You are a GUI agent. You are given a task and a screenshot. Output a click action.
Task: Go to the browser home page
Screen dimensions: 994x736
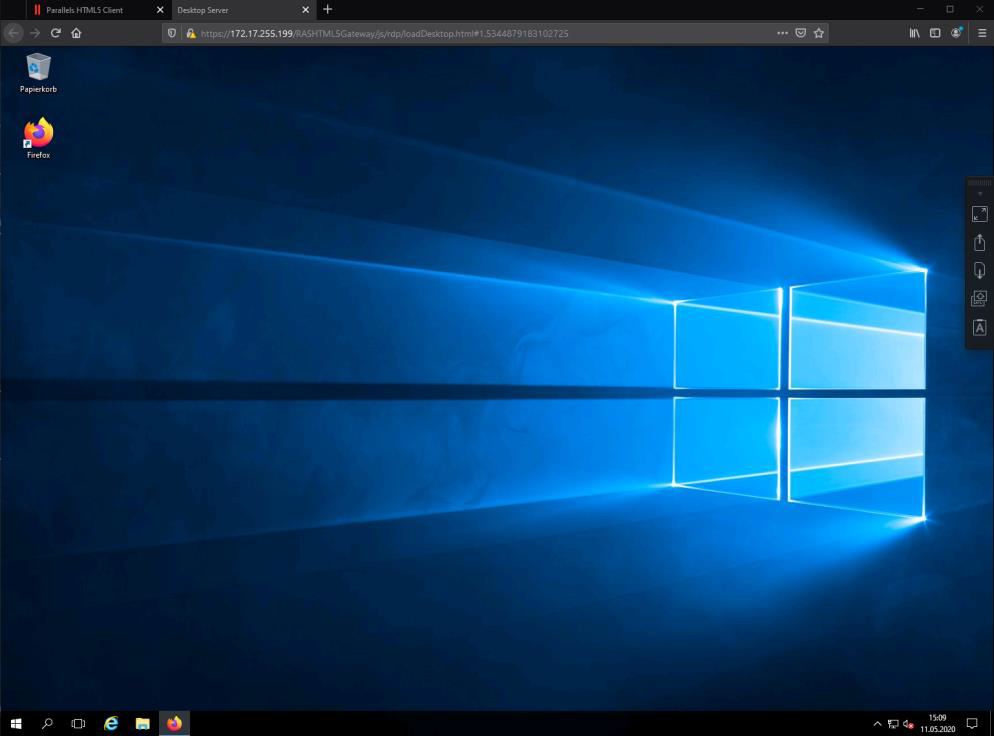pyautogui.click(x=76, y=33)
